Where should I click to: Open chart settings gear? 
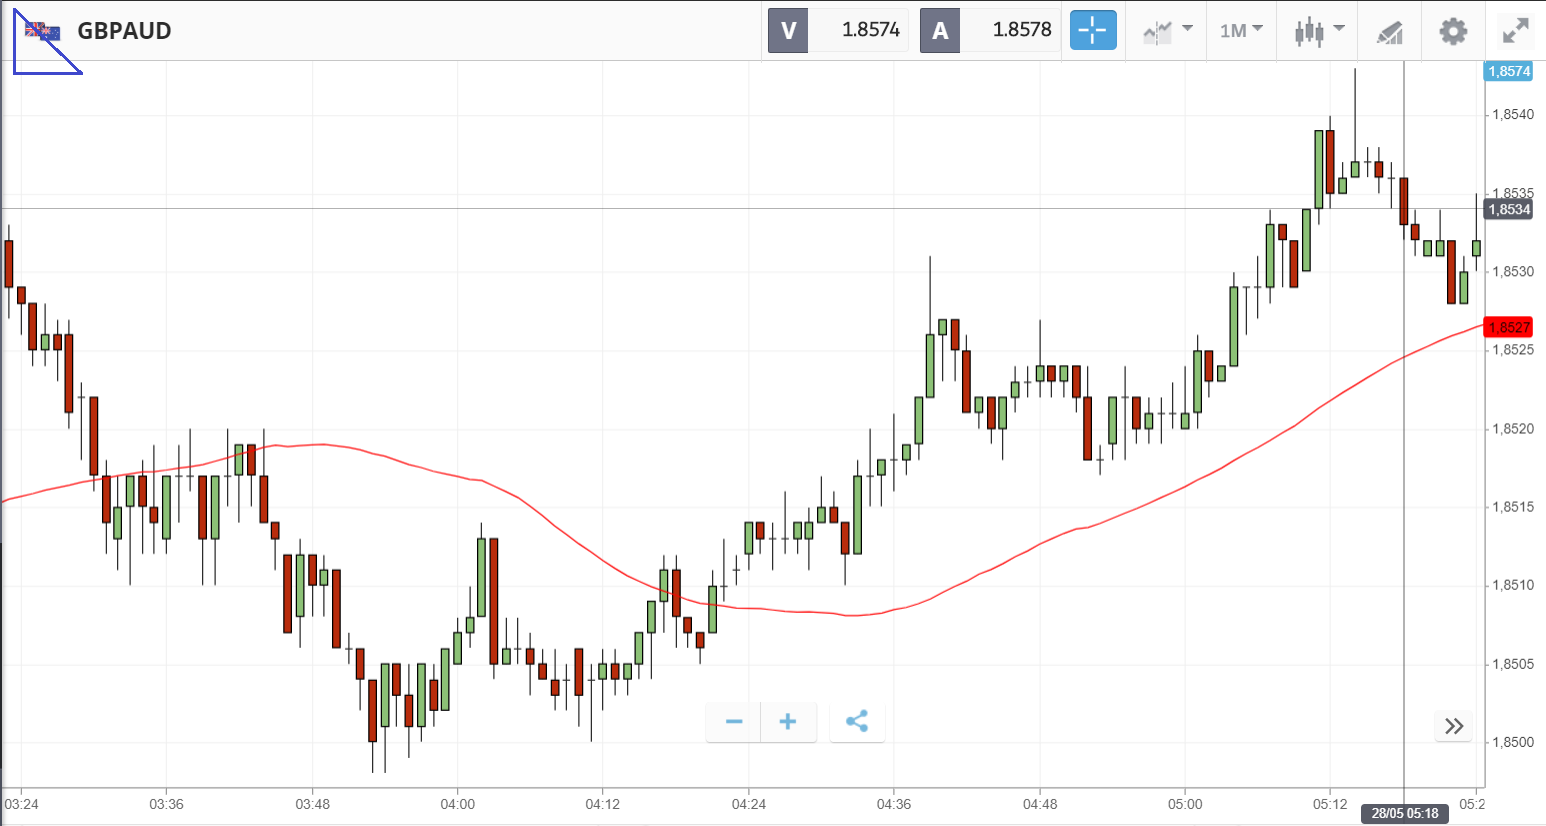(x=1453, y=31)
